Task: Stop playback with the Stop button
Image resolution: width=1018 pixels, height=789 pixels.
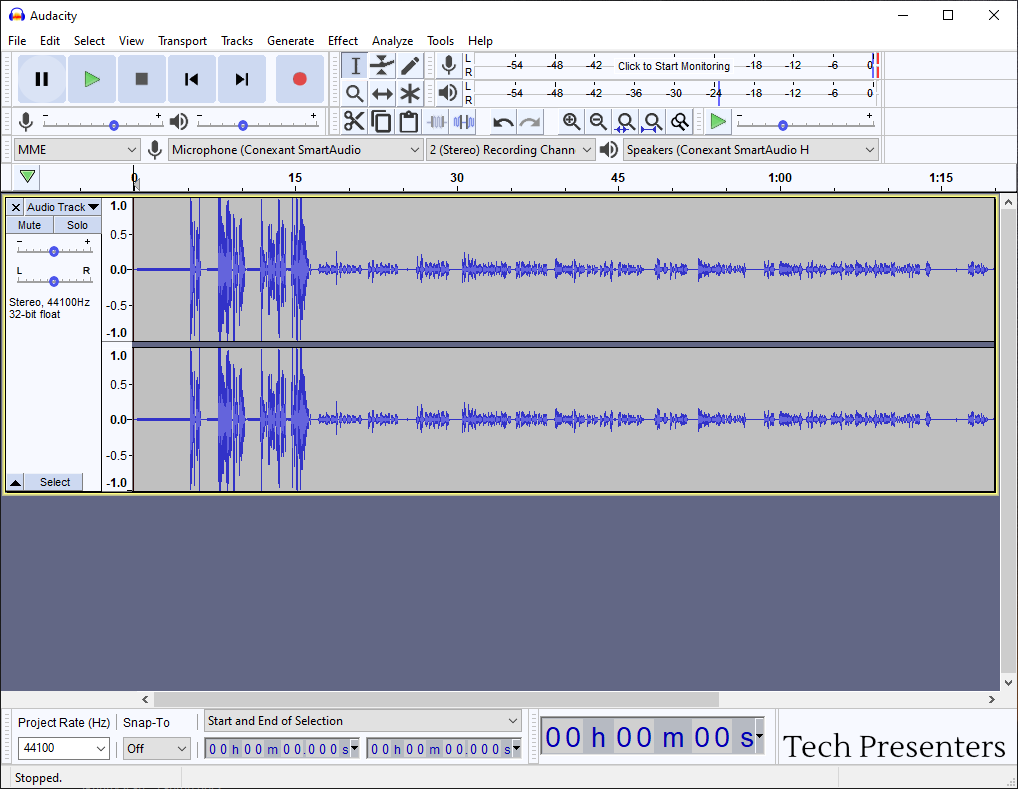Action: (142, 79)
